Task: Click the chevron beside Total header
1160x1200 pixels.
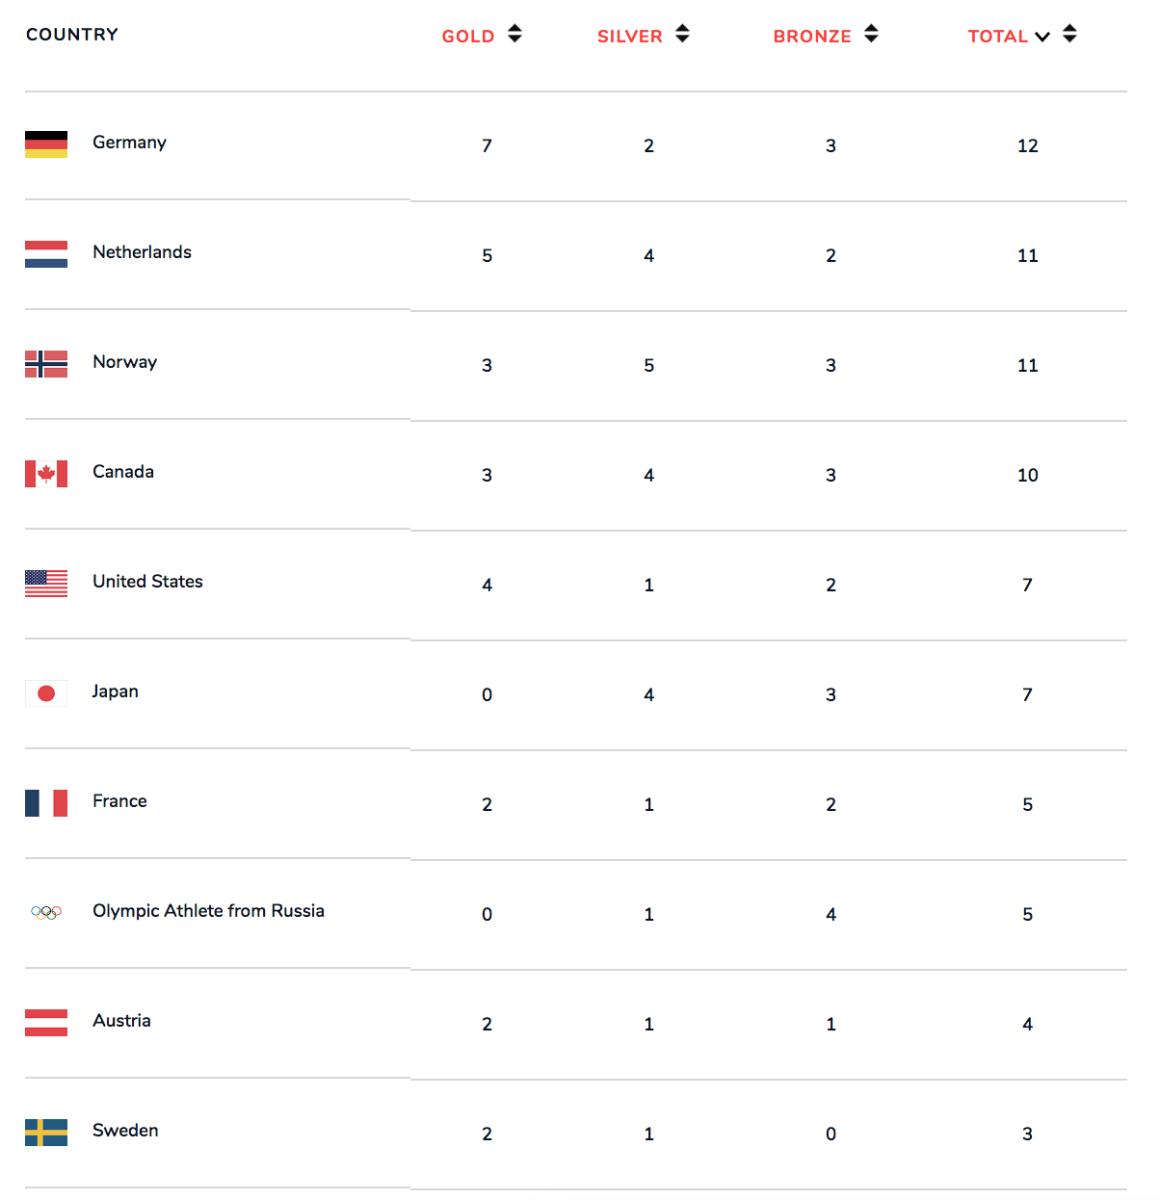Action: tap(1043, 37)
